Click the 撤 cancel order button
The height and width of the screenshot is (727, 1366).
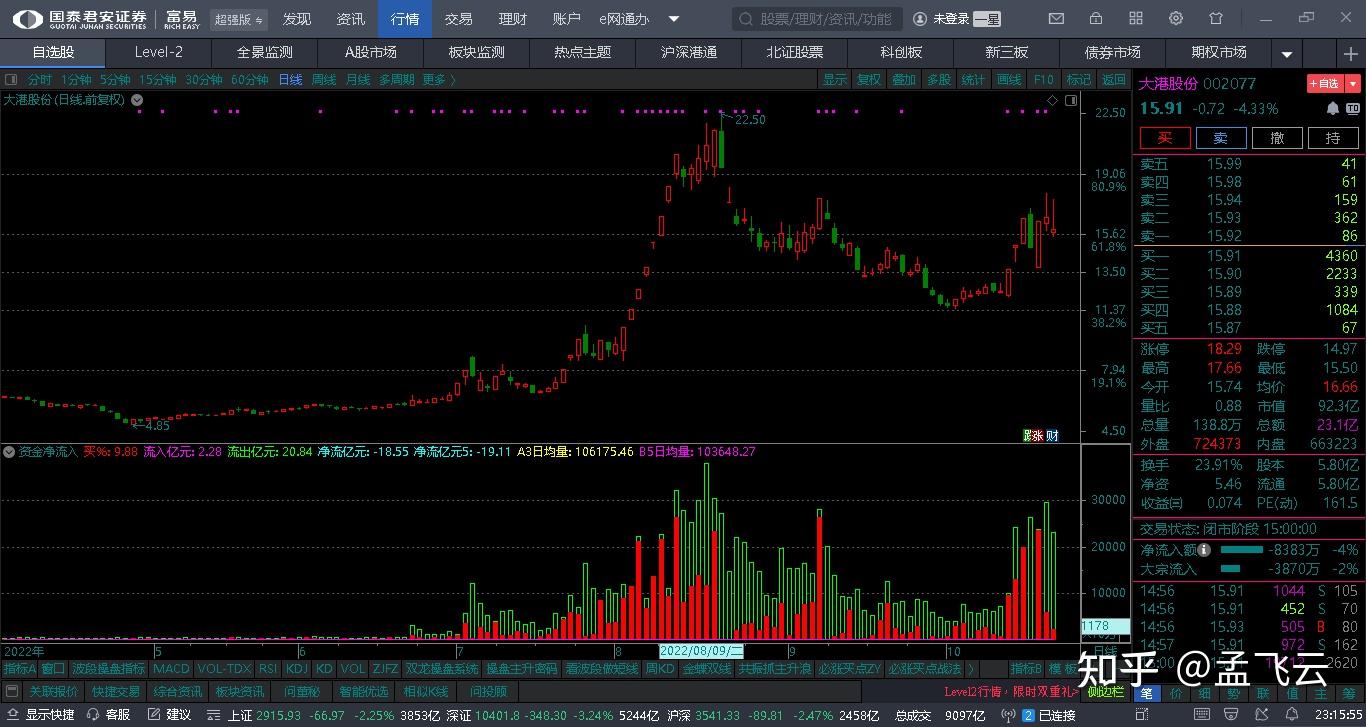pyautogui.click(x=1277, y=138)
